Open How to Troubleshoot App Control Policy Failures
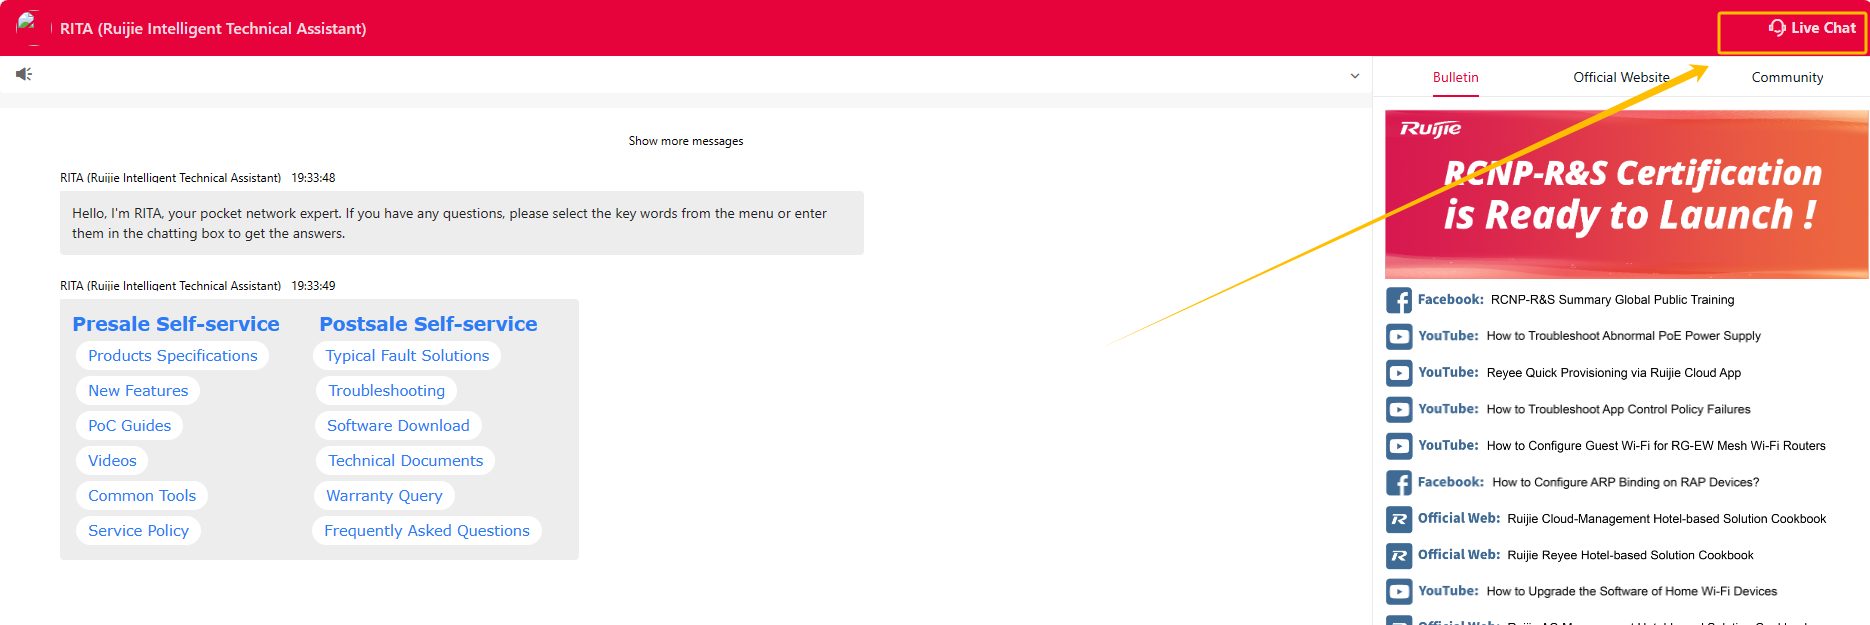Viewport: 1870px width, 625px height. tap(1618, 409)
